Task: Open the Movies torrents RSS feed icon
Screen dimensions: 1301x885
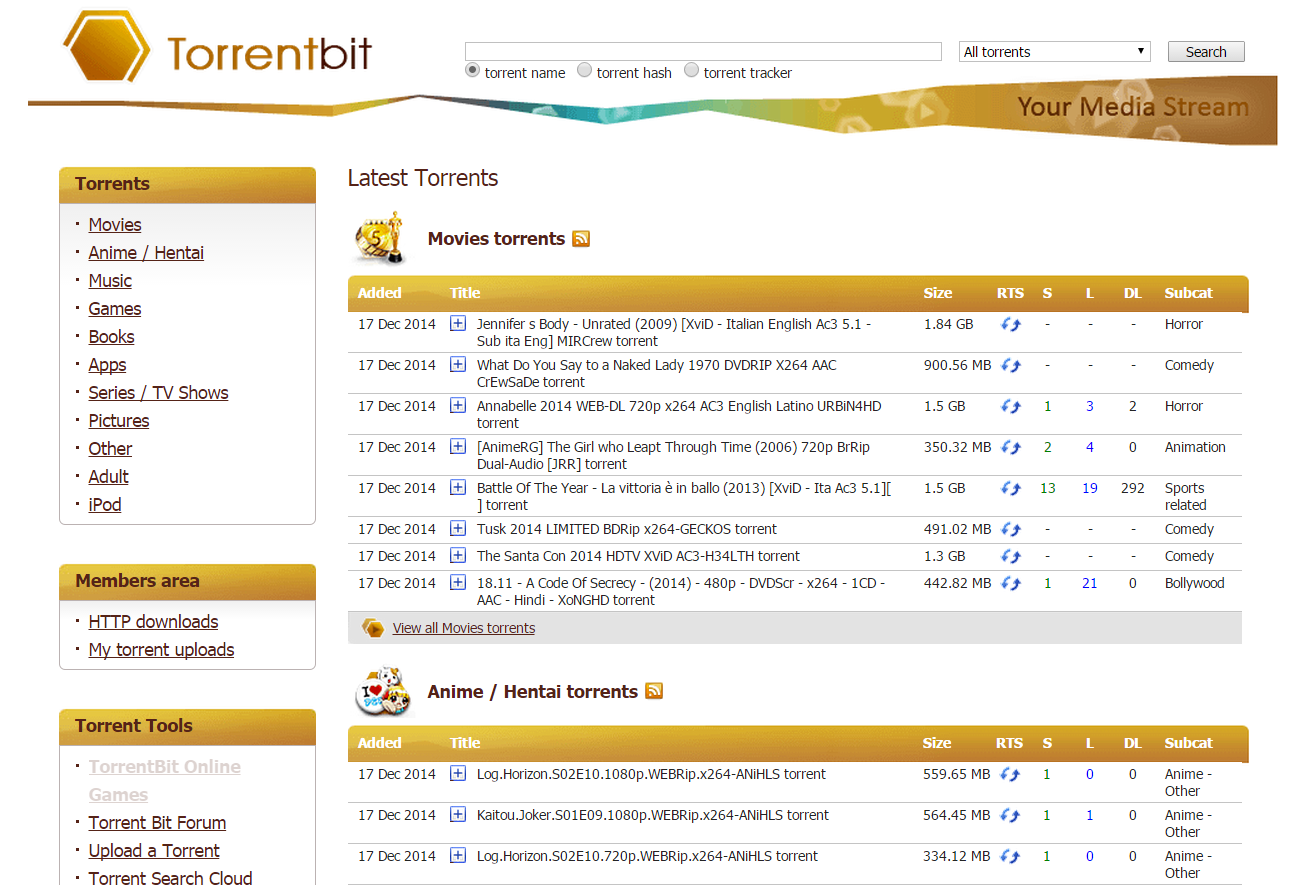Action: (581, 239)
